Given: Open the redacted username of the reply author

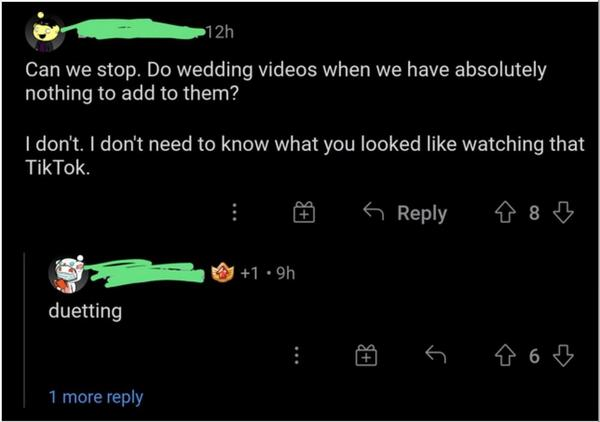Looking at the screenshot, I should pos(146,273).
